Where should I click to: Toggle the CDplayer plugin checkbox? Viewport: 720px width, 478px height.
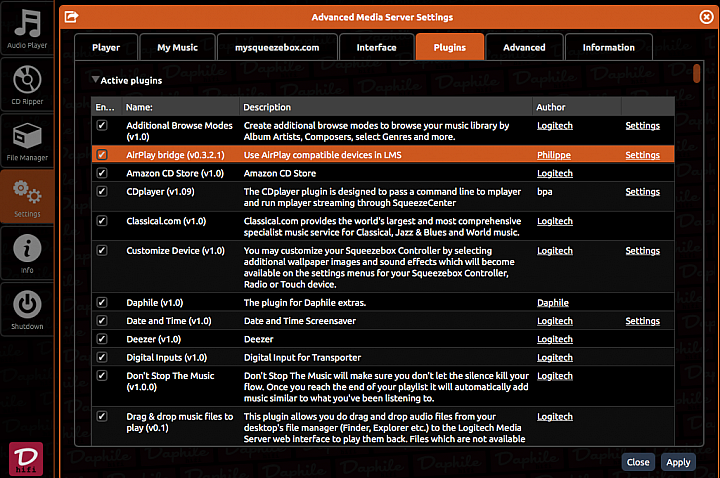(x=102, y=191)
